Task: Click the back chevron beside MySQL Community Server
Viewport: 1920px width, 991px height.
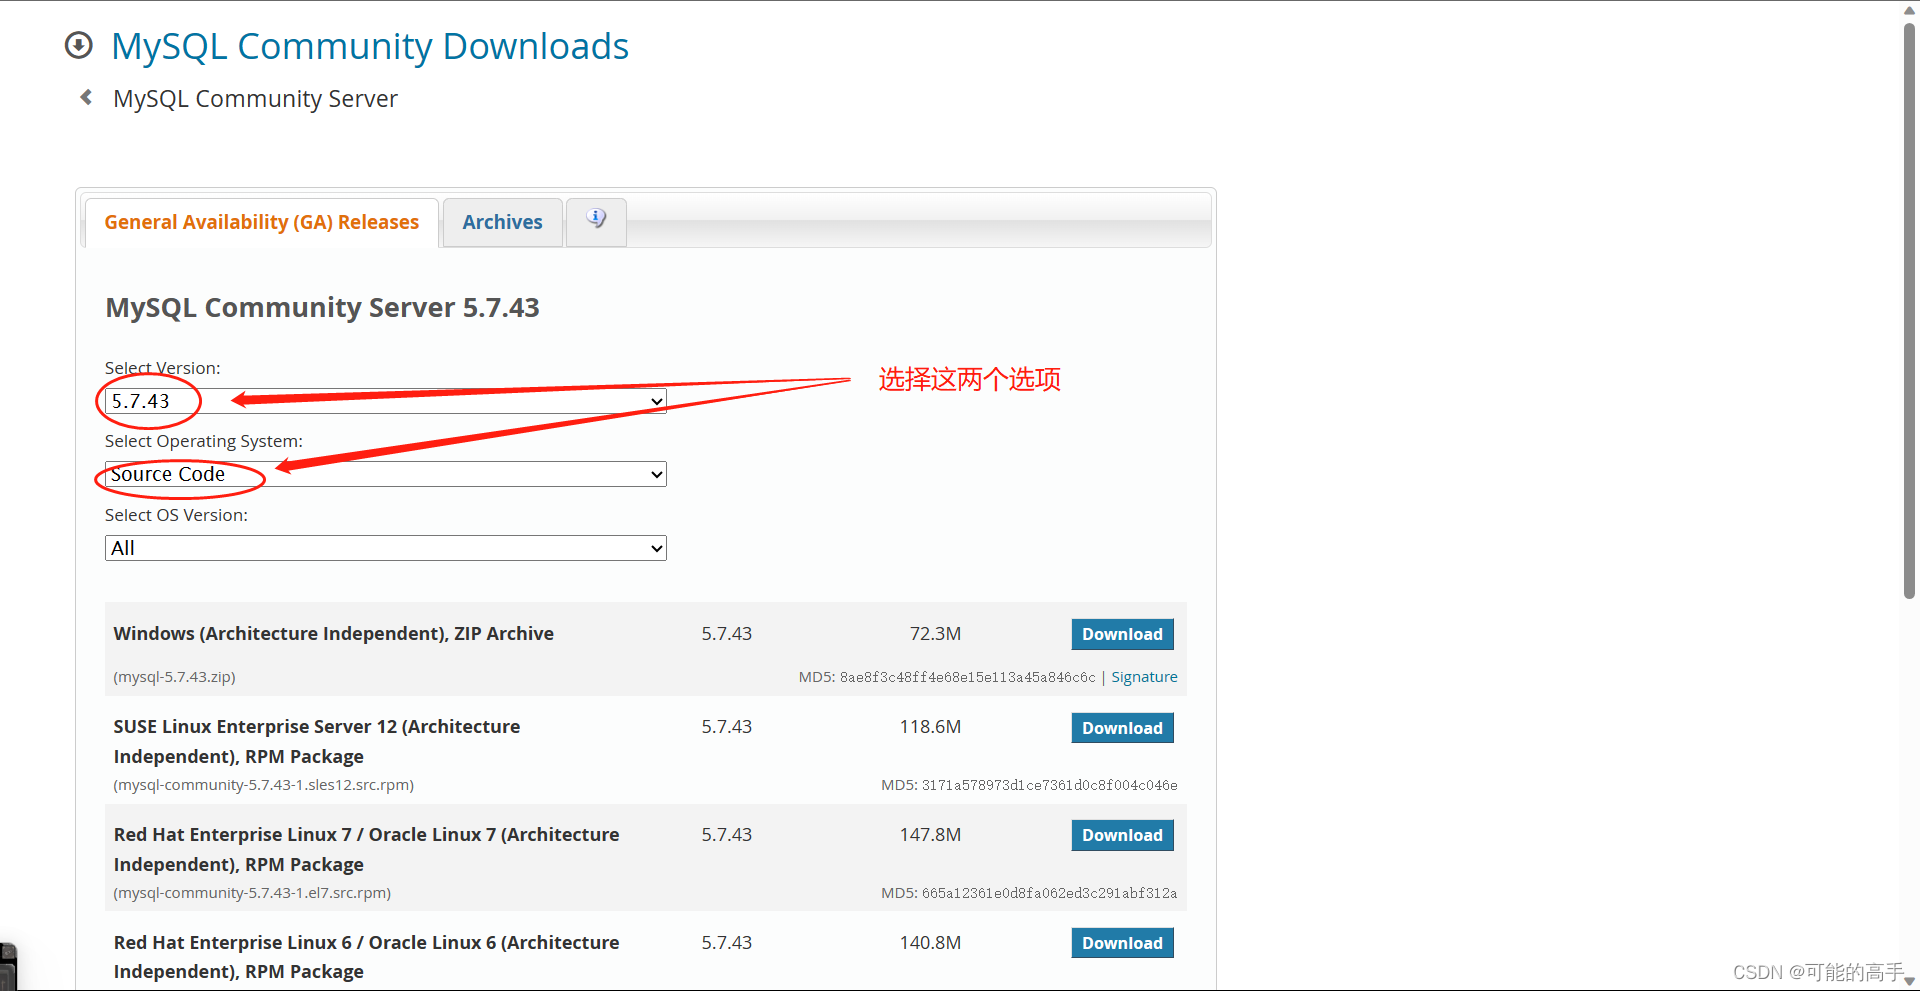Action: point(86,97)
